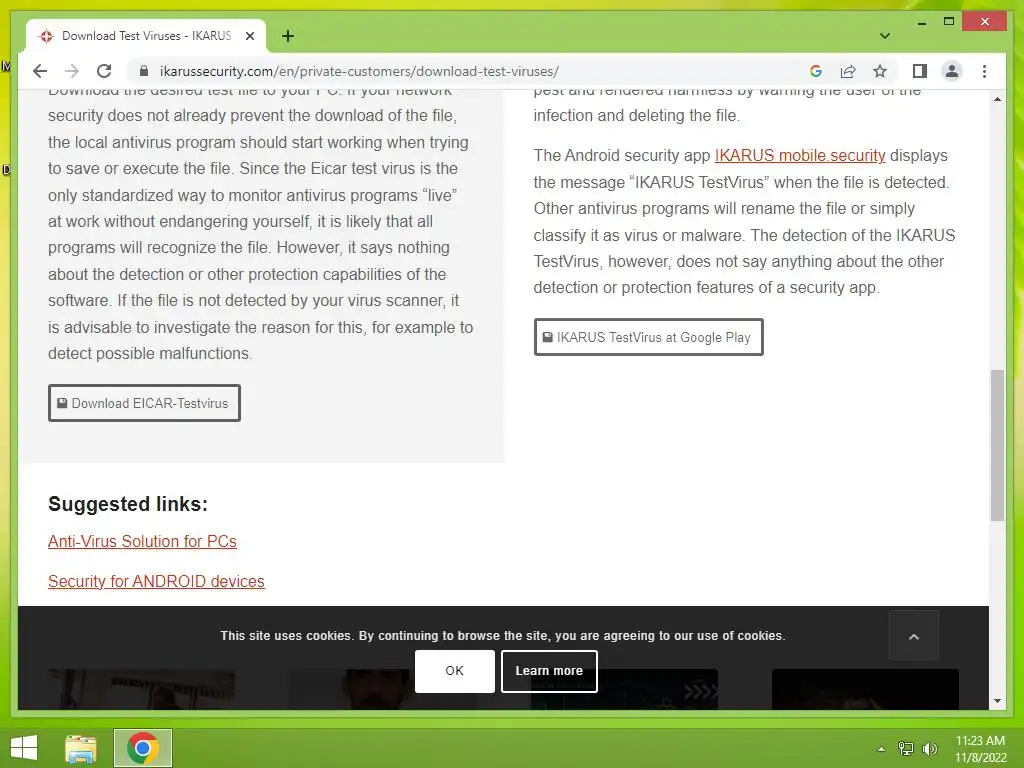Click the page scrollbar thumb
1024x768 pixels.
point(997,445)
